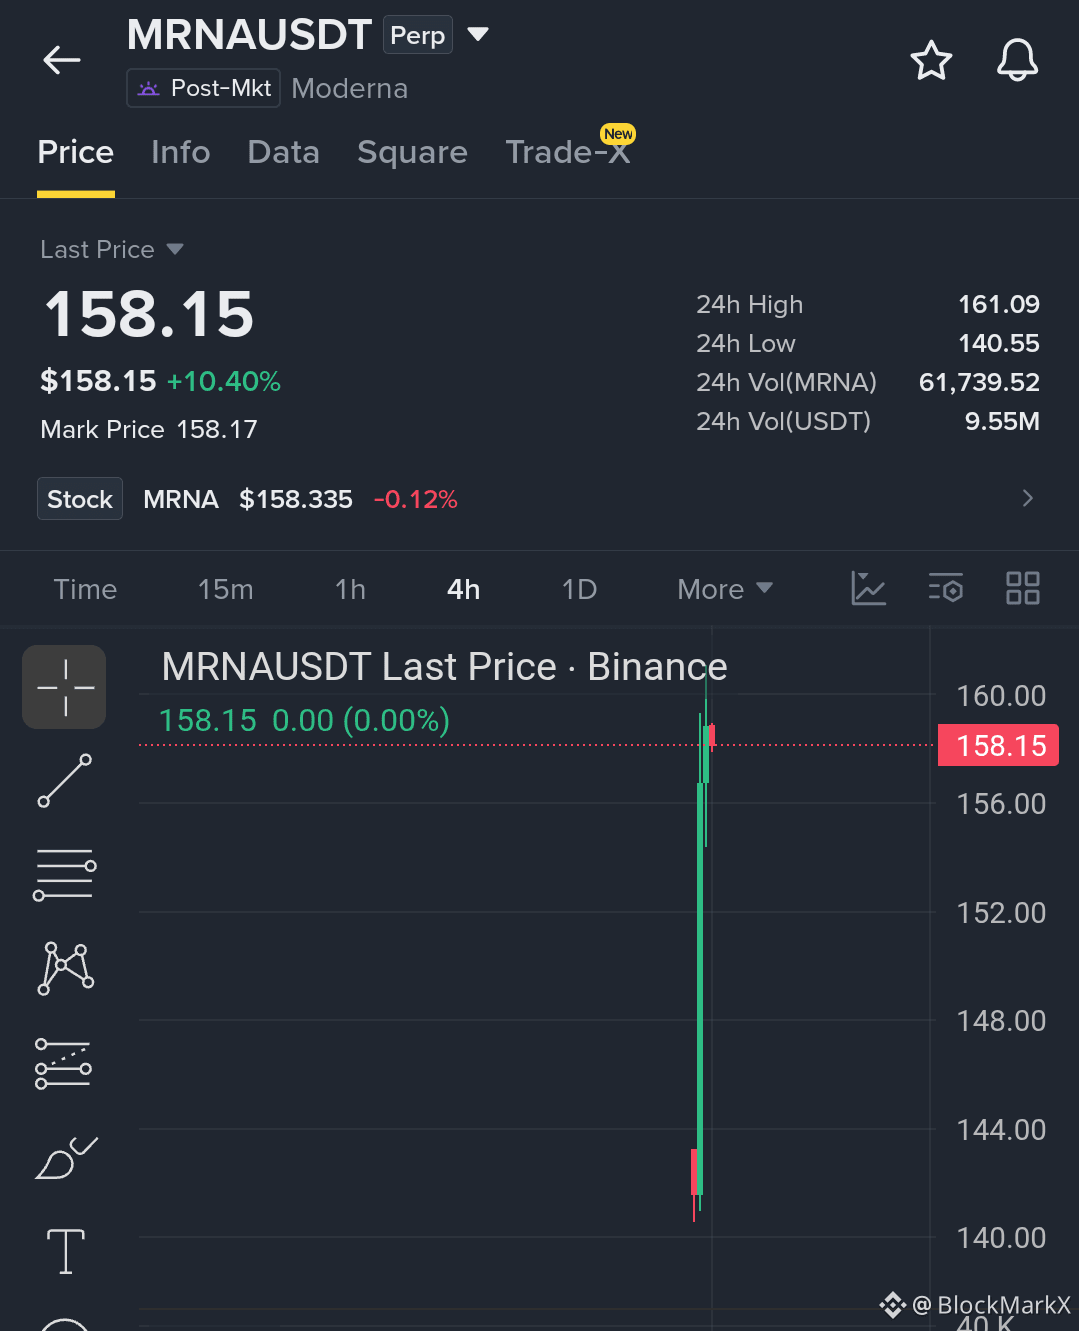Open the Trade-X tab
Screen dimensions: 1079x1331
click(x=567, y=152)
